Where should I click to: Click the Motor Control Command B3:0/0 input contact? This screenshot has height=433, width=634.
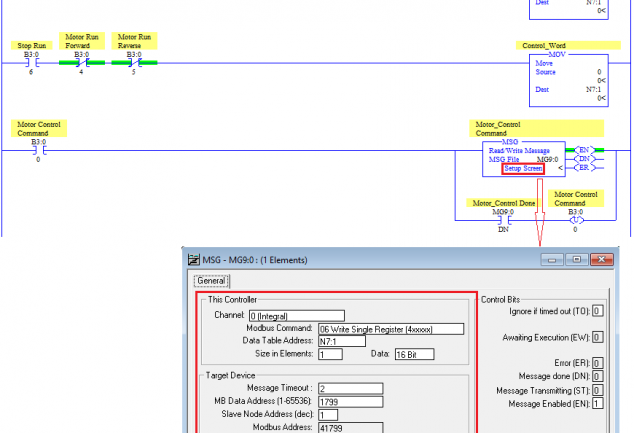(39, 150)
